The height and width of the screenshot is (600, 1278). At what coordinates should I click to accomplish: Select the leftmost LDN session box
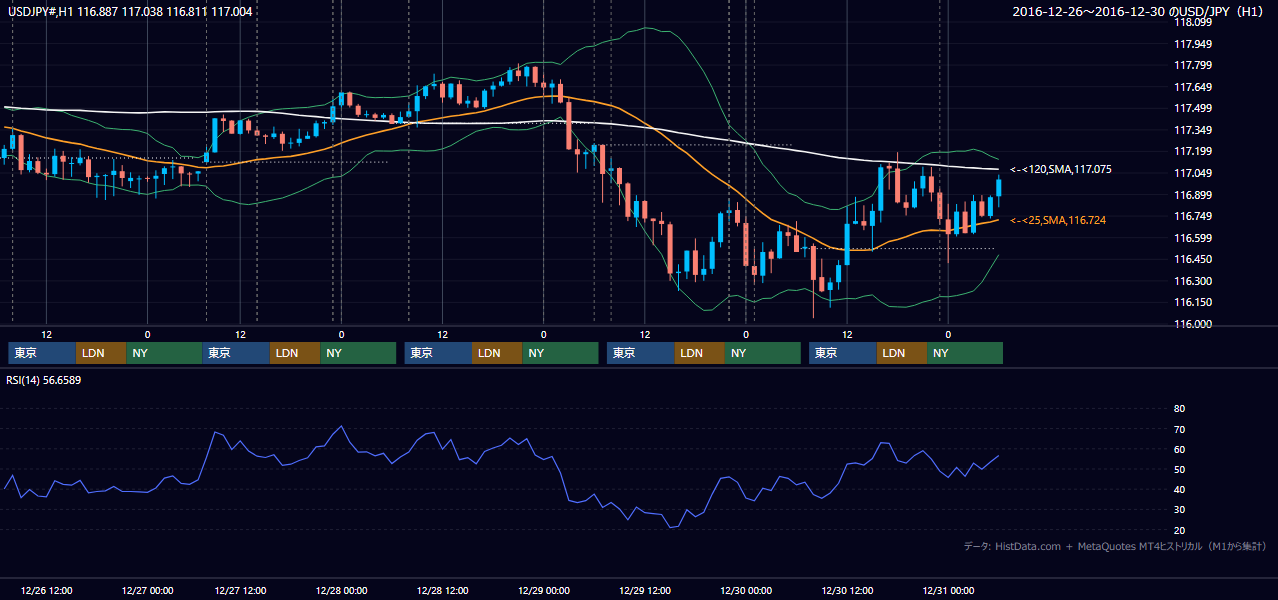click(x=101, y=353)
